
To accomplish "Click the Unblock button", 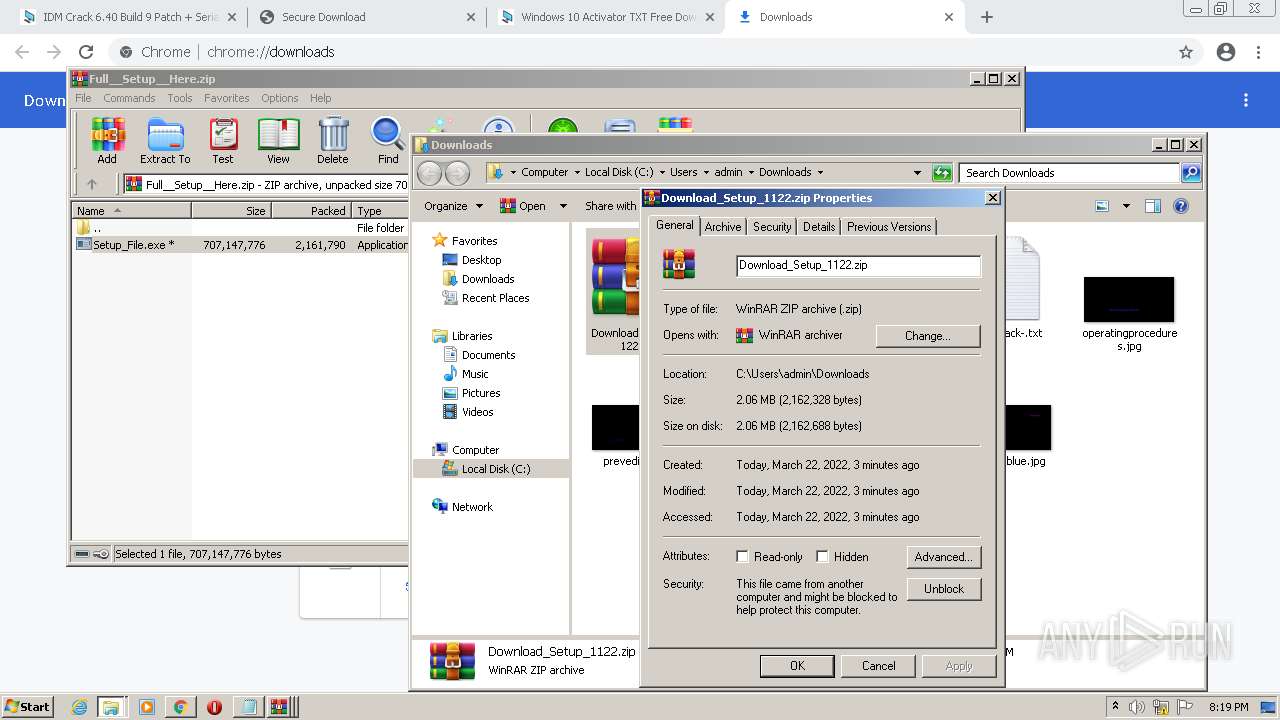I will coord(944,589).
